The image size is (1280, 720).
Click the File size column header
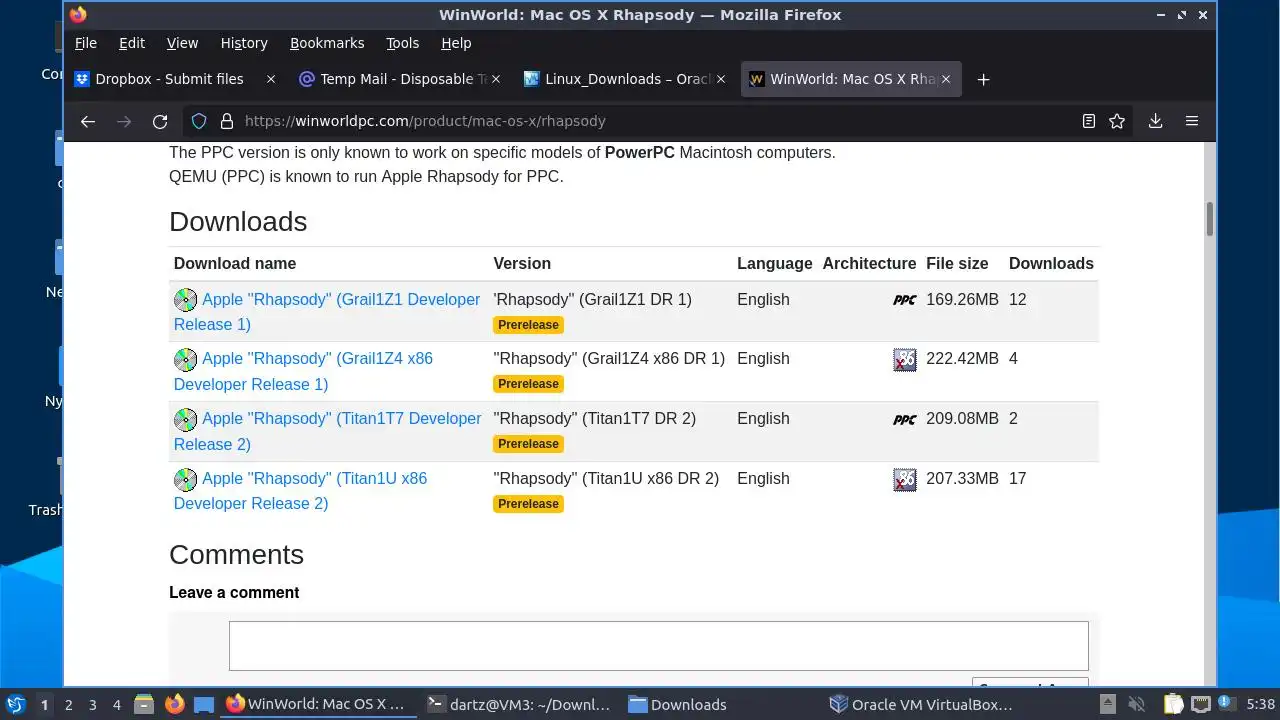[x=957, y=264]
